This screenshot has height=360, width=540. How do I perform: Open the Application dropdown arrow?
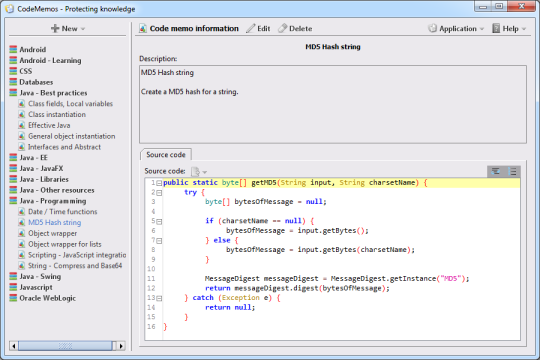[x=481, y=29]
